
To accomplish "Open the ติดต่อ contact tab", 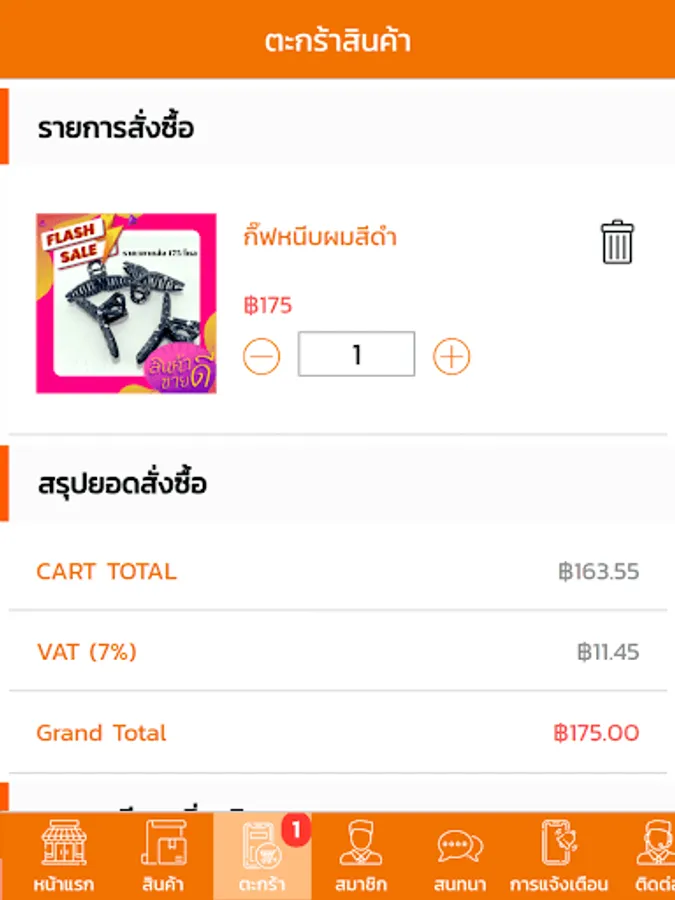I will pos(655,856).
